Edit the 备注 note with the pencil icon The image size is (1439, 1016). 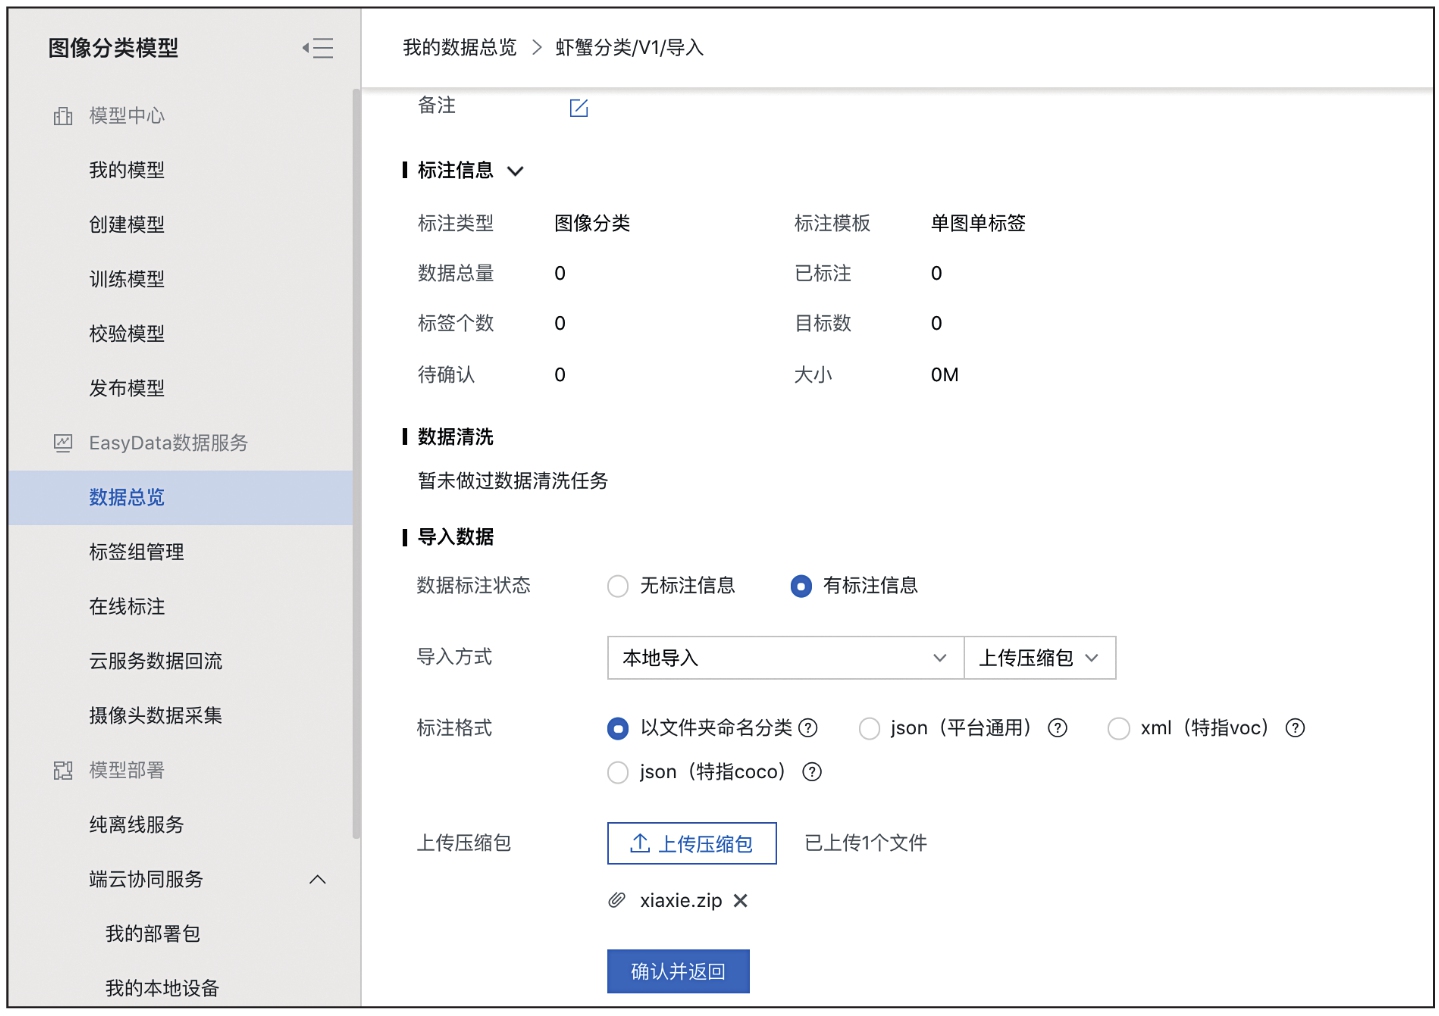(579, 108)
